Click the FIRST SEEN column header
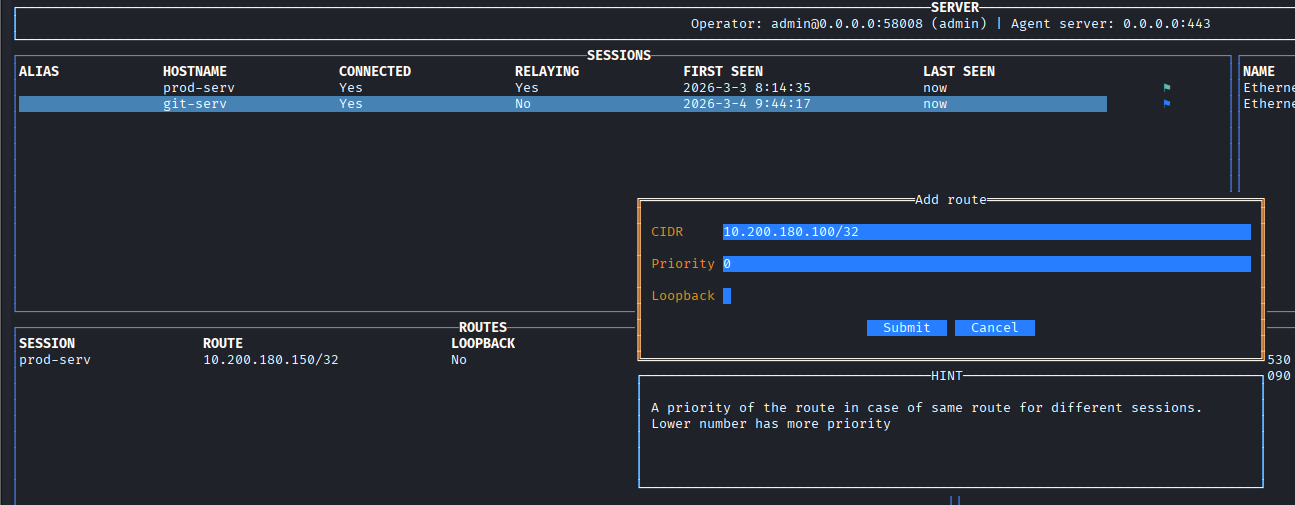The height and width of the screenshot is (505, 1295). click(722, 72)
